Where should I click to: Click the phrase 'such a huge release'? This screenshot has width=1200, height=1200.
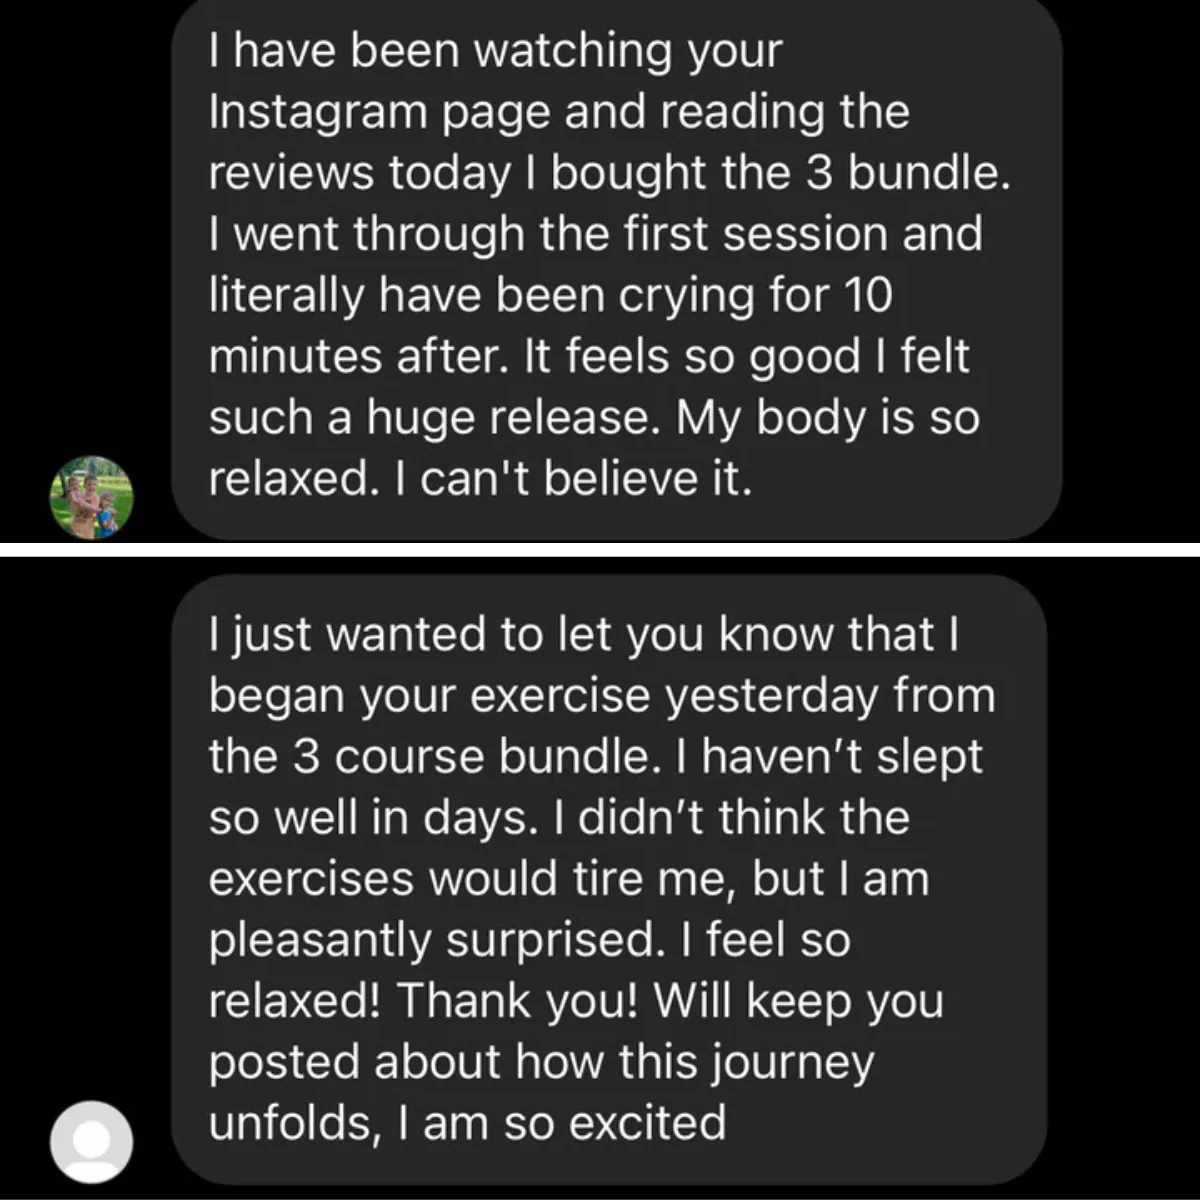pyautogui.click(x=433, y=418)
